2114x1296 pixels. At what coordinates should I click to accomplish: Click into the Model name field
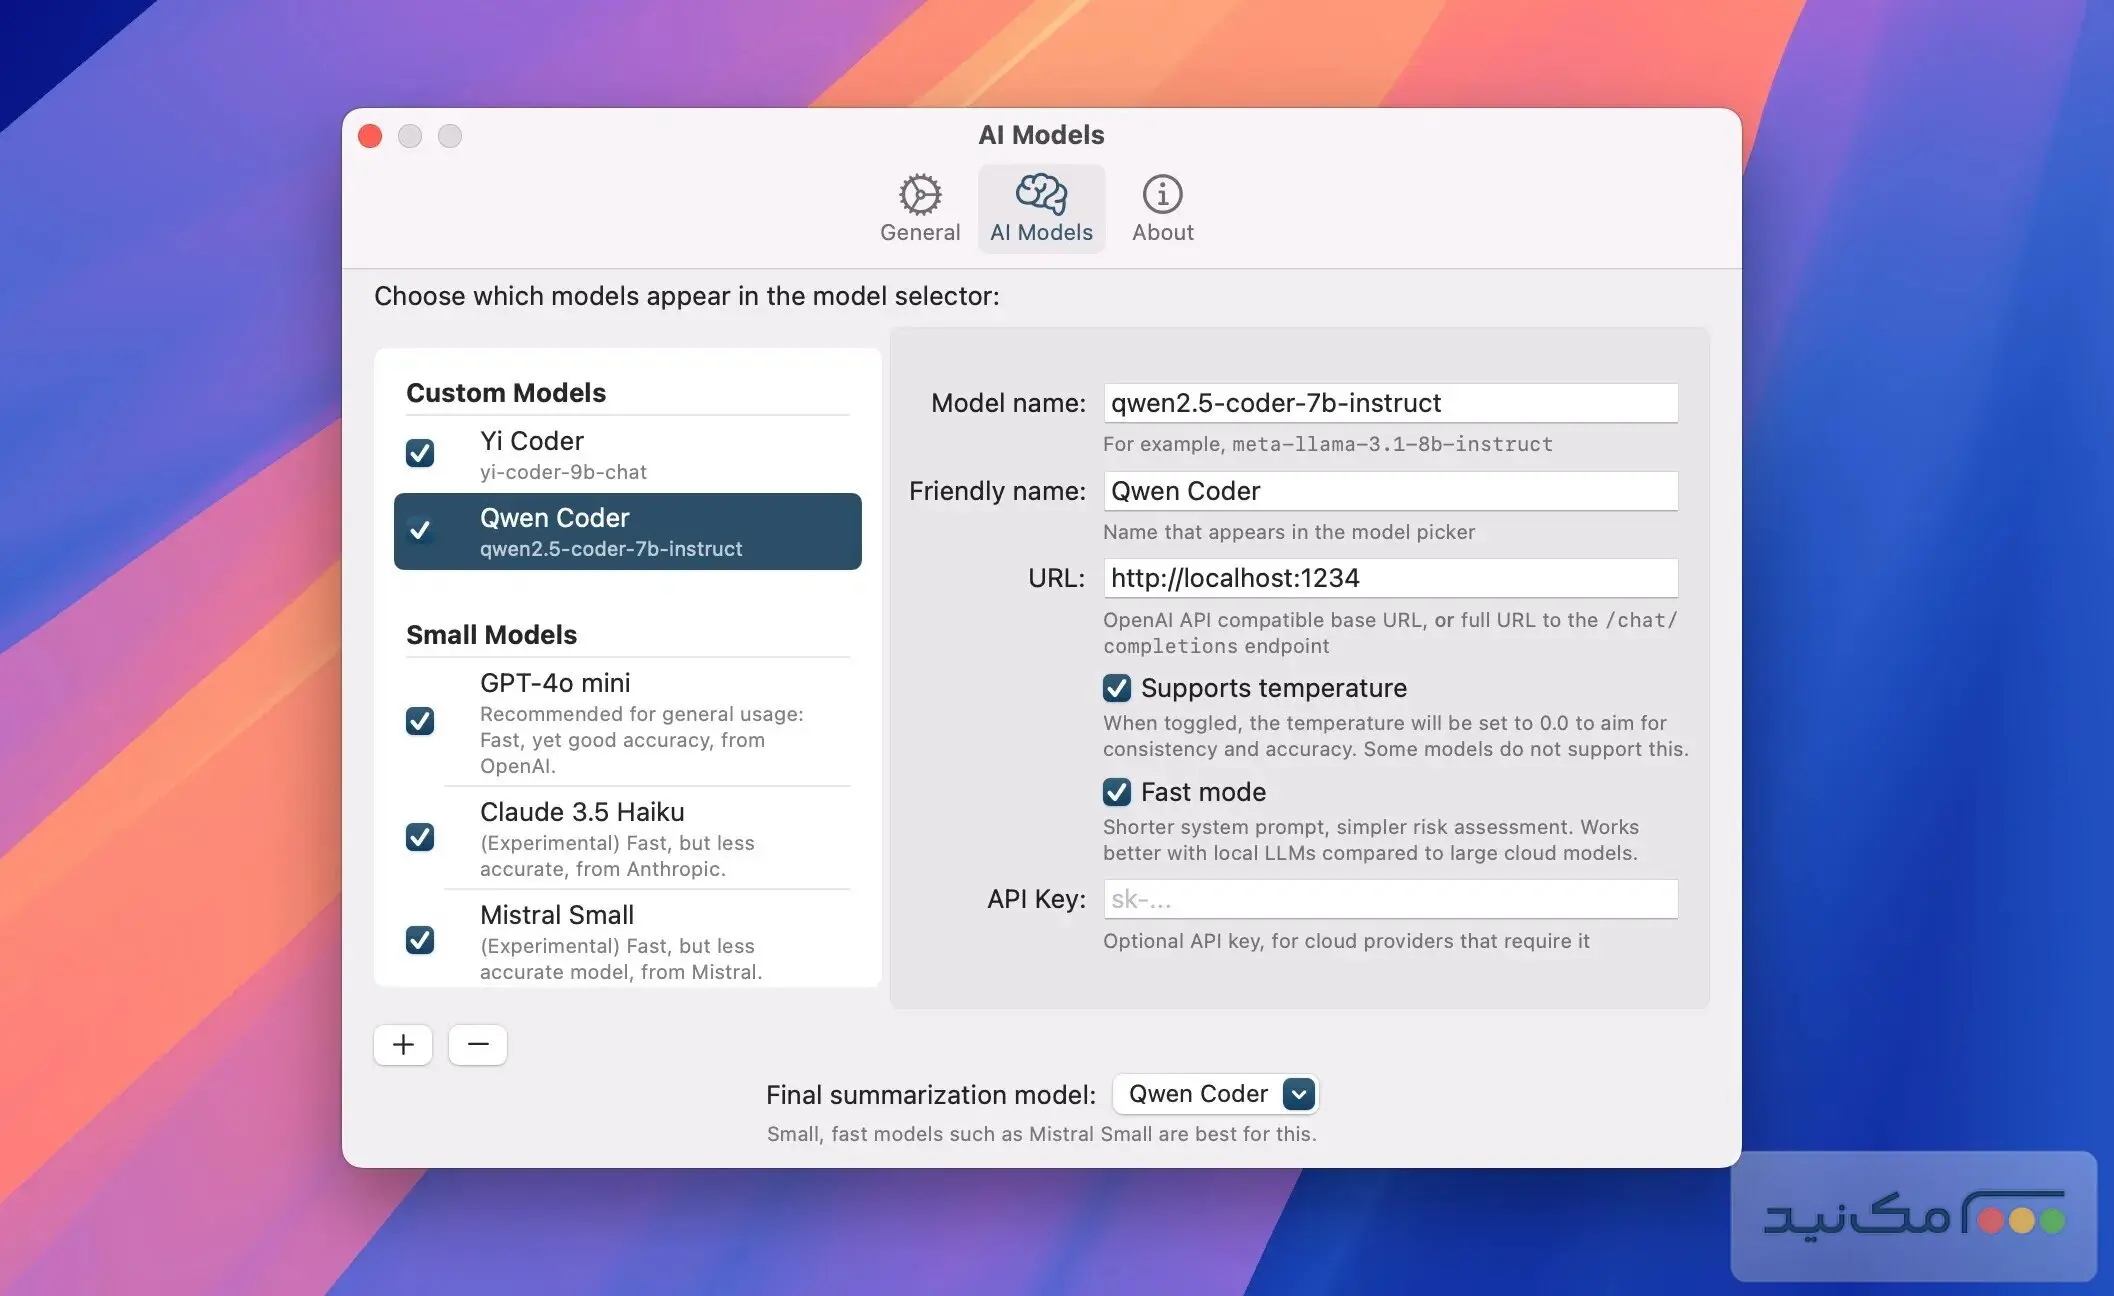pyautogui.click(x=1390, y=403)
